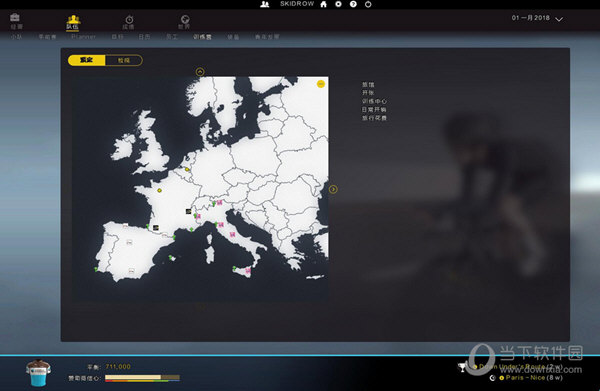Click the right chevron beside the map
Screen dimensions: 600x391
[333, 189]
